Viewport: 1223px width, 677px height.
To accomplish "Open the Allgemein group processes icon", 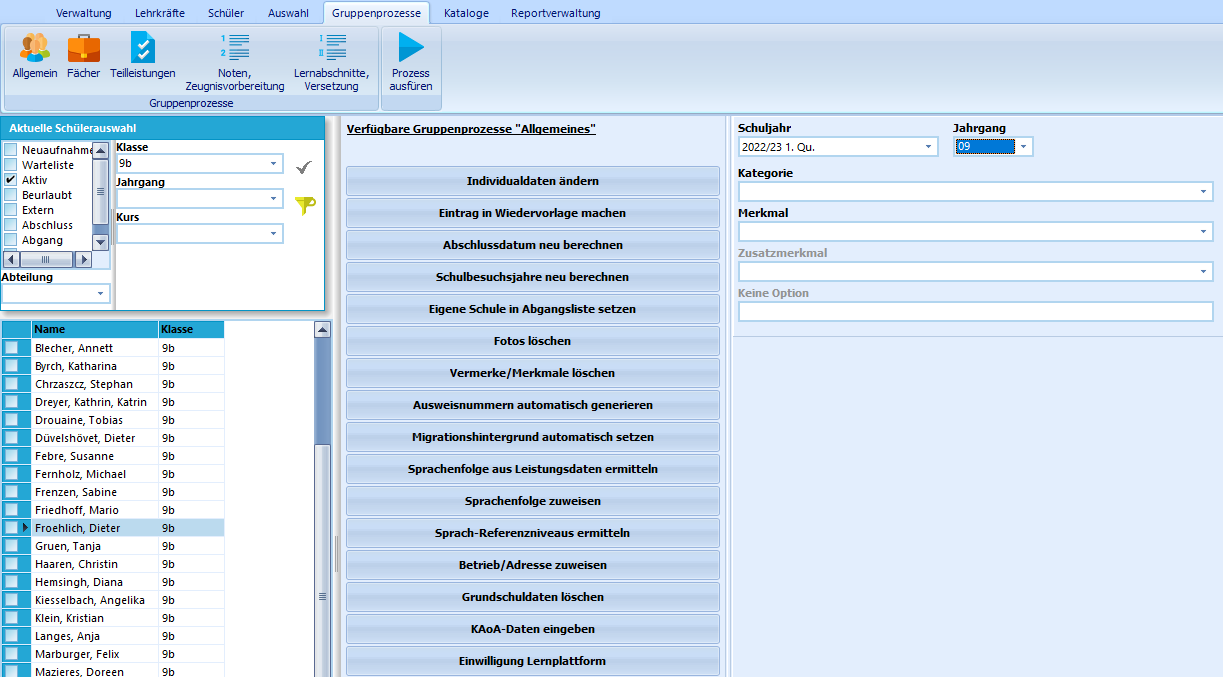I will point(35,56).
